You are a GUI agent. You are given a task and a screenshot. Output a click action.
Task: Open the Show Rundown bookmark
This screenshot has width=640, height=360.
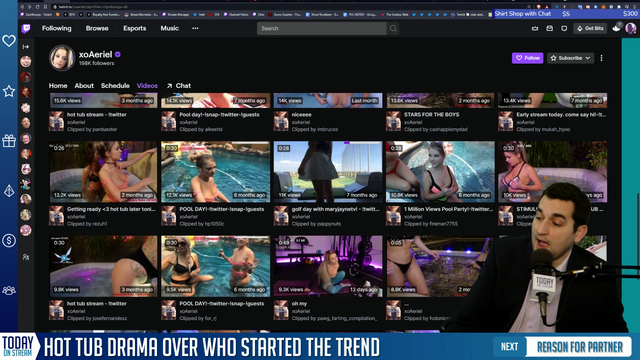(322, 14)
